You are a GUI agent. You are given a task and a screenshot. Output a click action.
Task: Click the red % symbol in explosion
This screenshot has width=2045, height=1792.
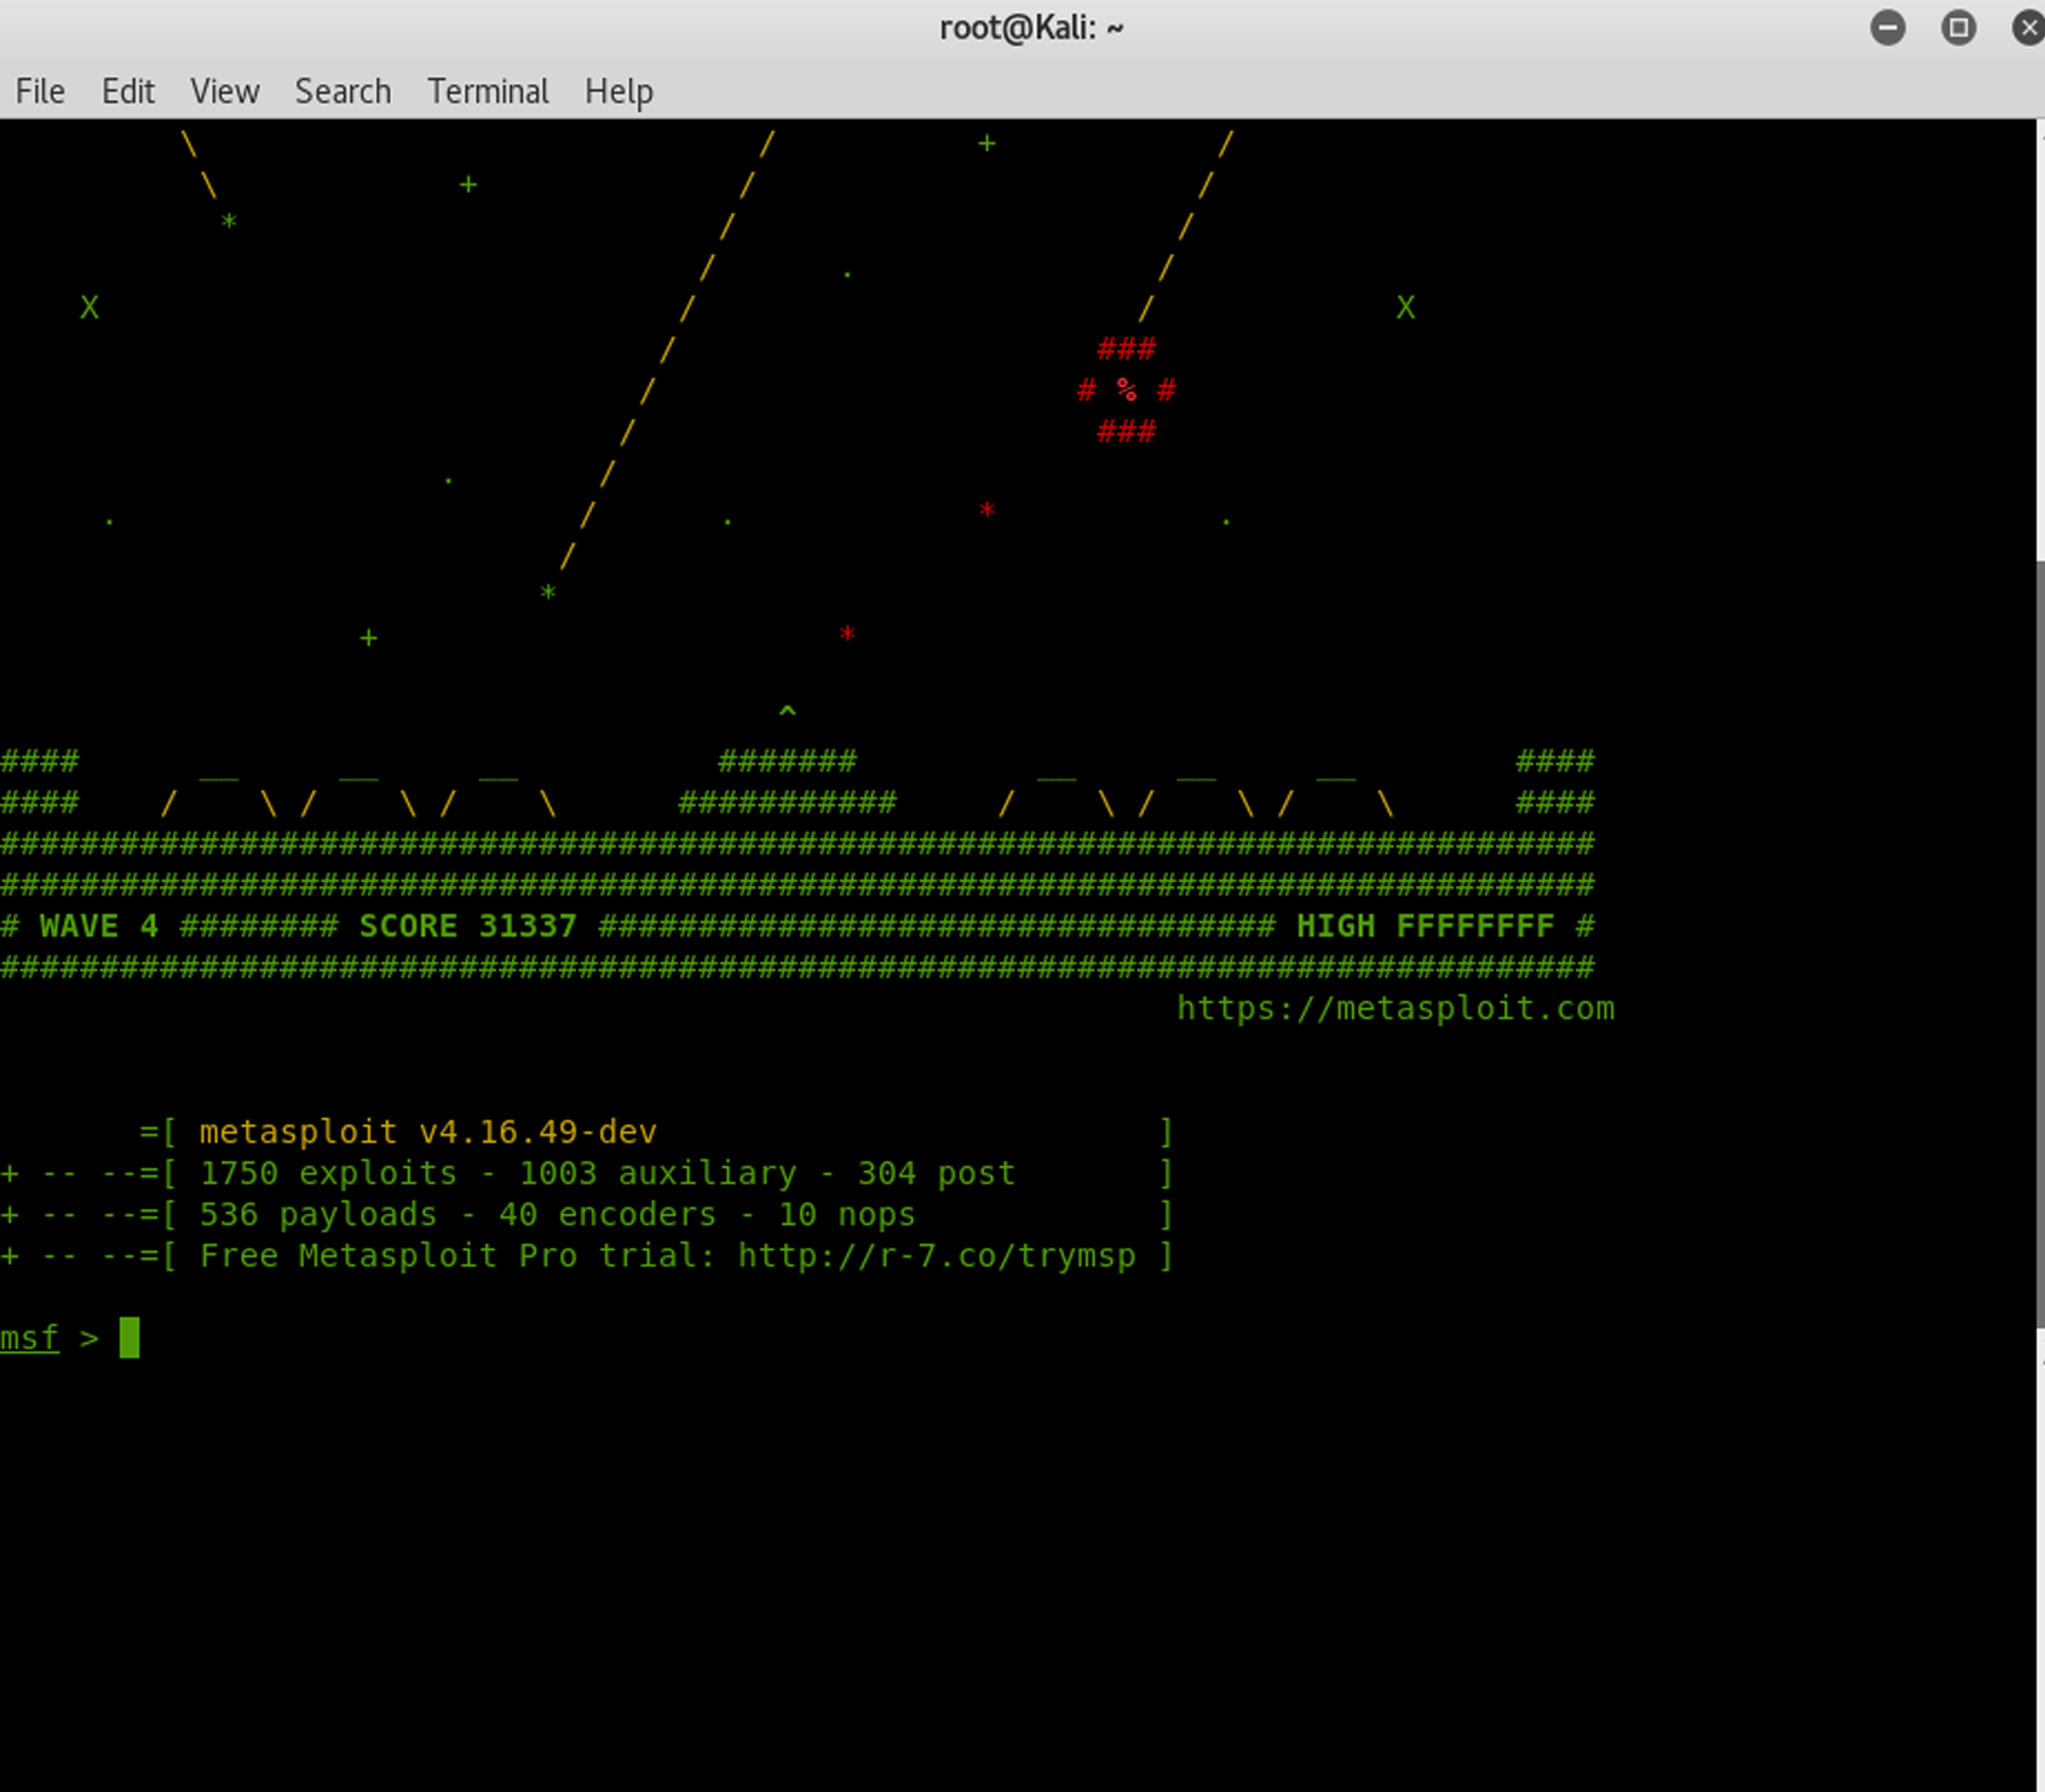(1126, 390)
